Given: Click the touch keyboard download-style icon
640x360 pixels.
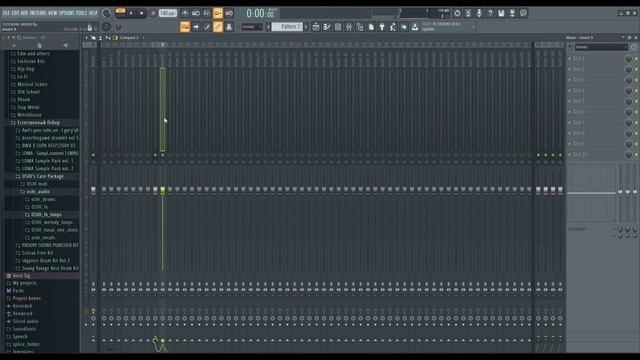Looking at the screenshot, I should (415, 27).
